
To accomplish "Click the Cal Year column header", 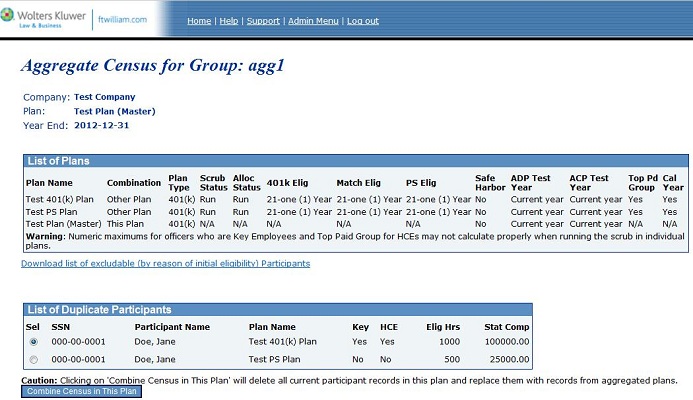I will click(673, 183).
